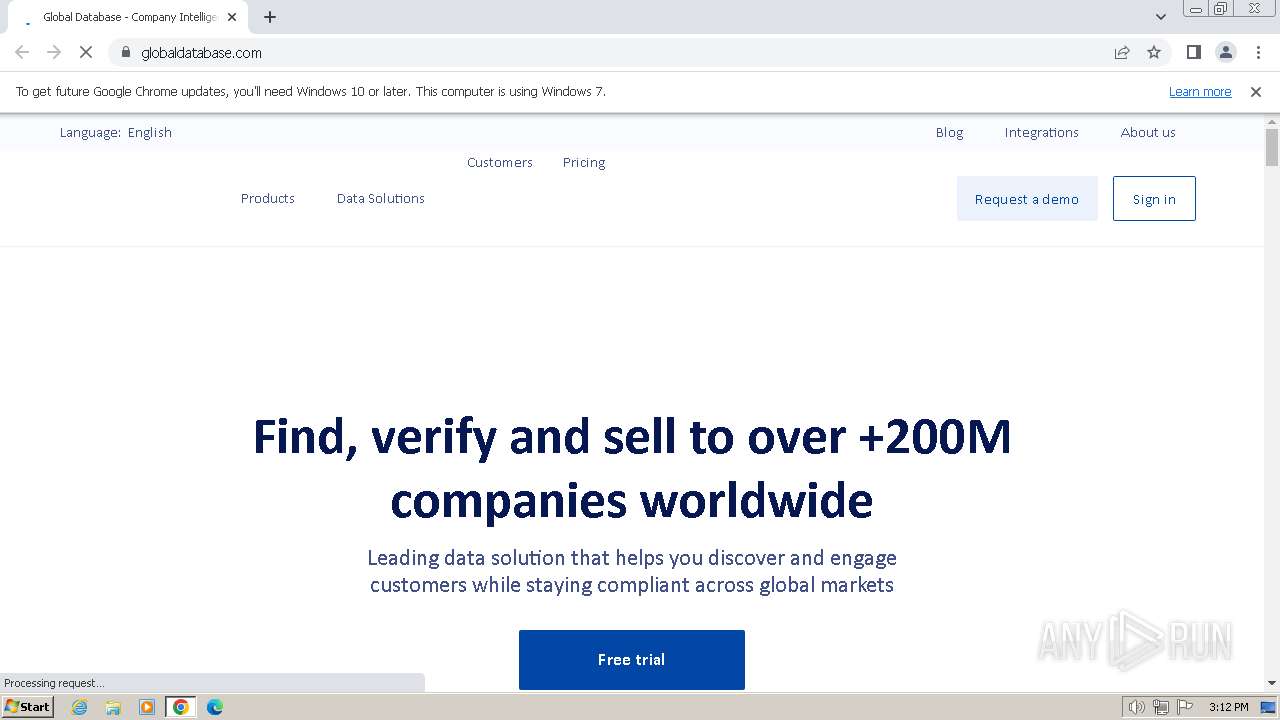This screenshot has width=1280, height=720.
Task: Dismiss the Chrome update notification bar
Action: click(1256, 91)
